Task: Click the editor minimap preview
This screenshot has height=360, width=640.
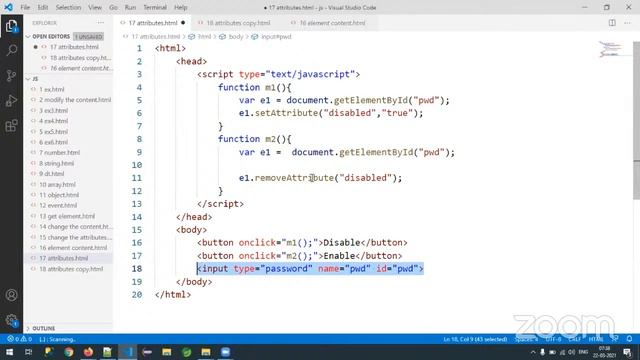Action: 611,49
